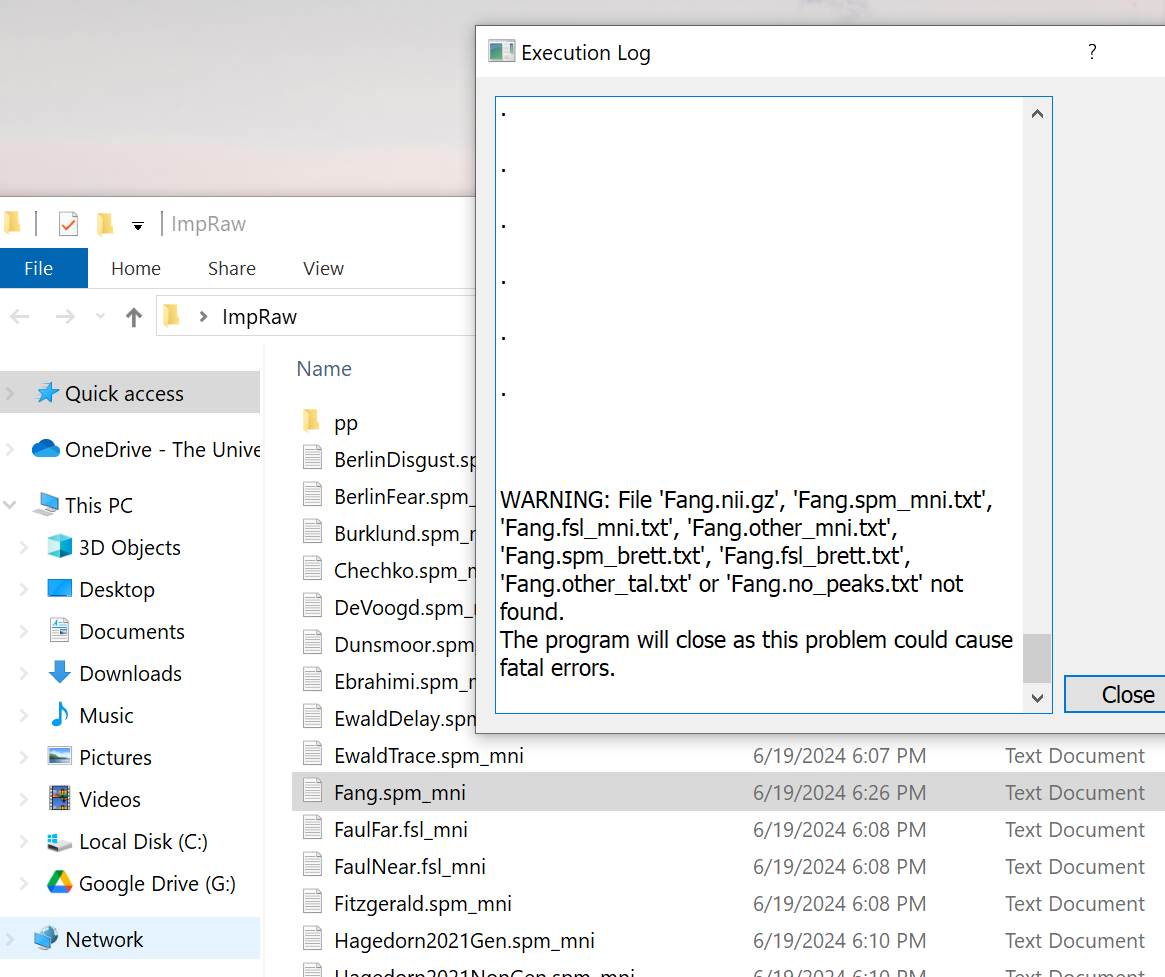
Task: Expand the This PC tree node
Action: [x=10, y=505]
